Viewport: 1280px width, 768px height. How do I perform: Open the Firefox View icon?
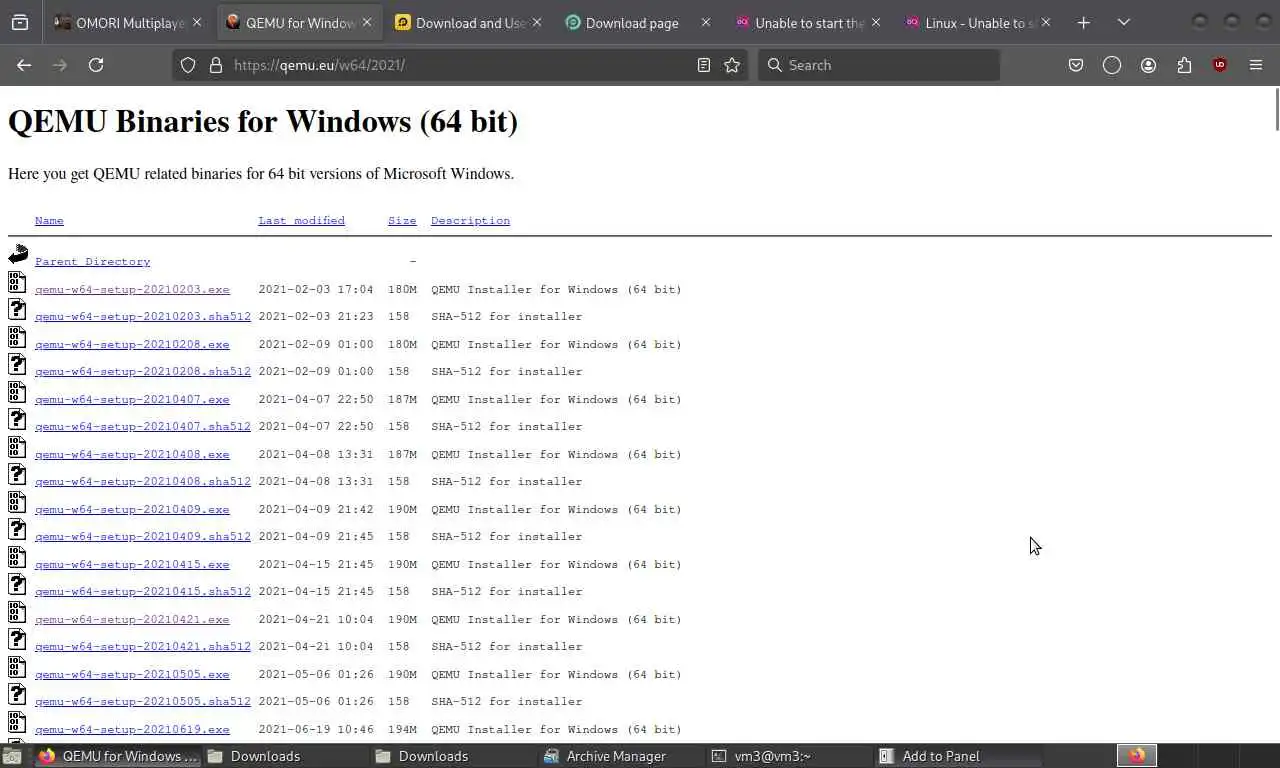(x=19, y=22)
